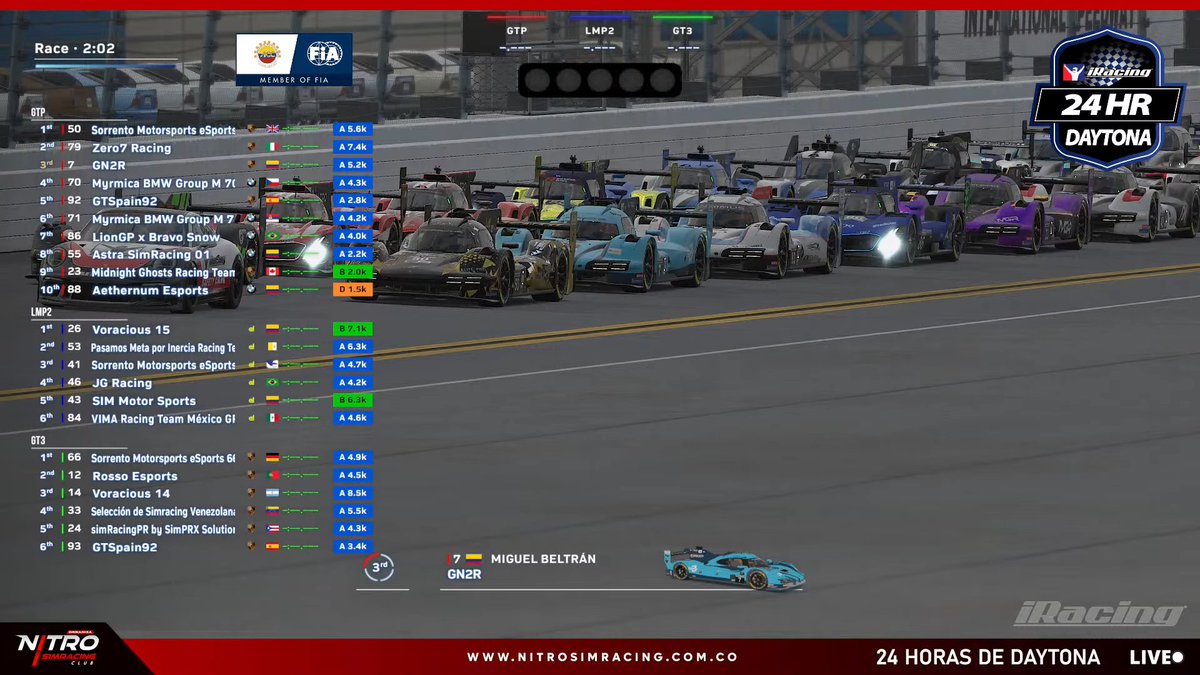
Task: Select the Aethernum Esports row
Action: [203, 290]
